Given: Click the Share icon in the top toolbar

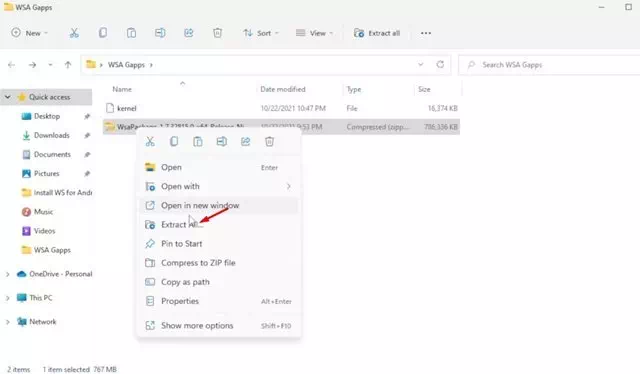Looking at the screenshot, I should (189, 33).
